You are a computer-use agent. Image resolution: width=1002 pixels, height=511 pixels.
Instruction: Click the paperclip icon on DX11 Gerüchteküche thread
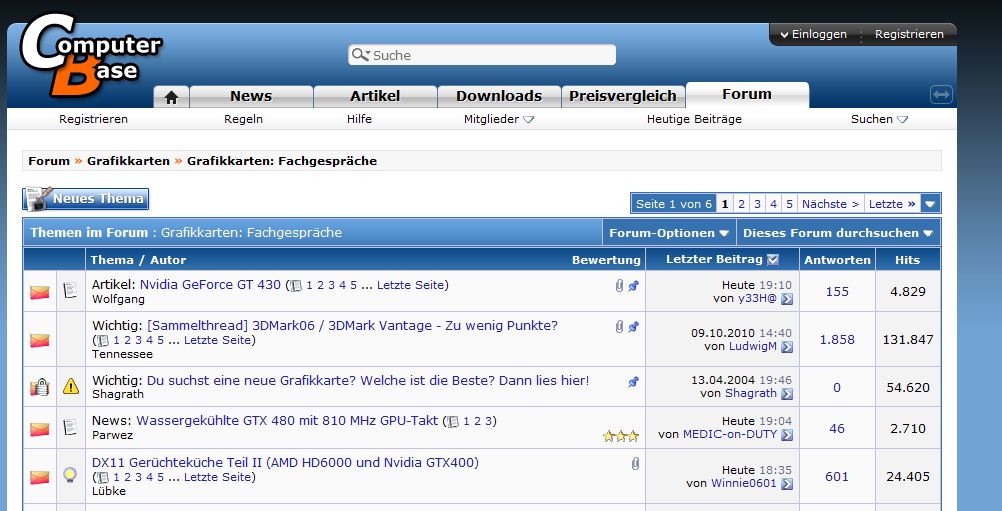(x=635, y=464)
